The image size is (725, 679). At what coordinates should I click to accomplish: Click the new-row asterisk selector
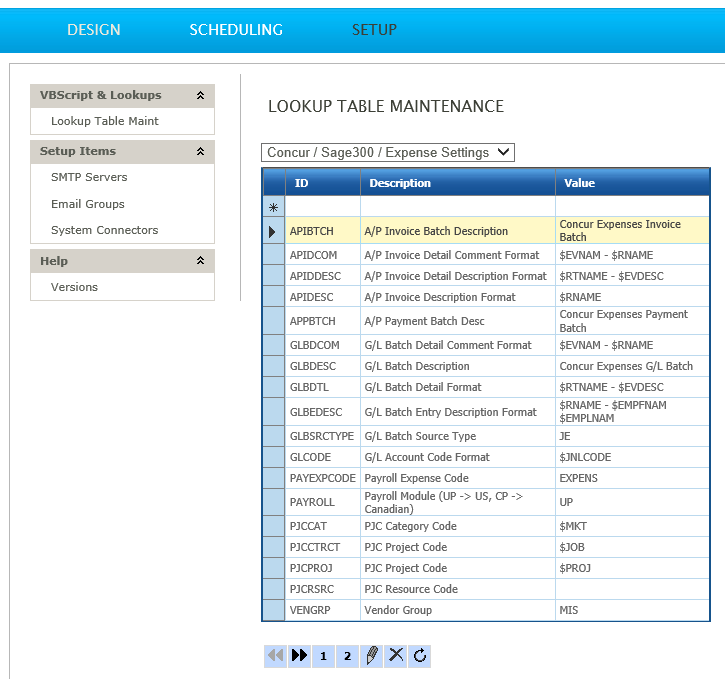[x=273, y=207]
